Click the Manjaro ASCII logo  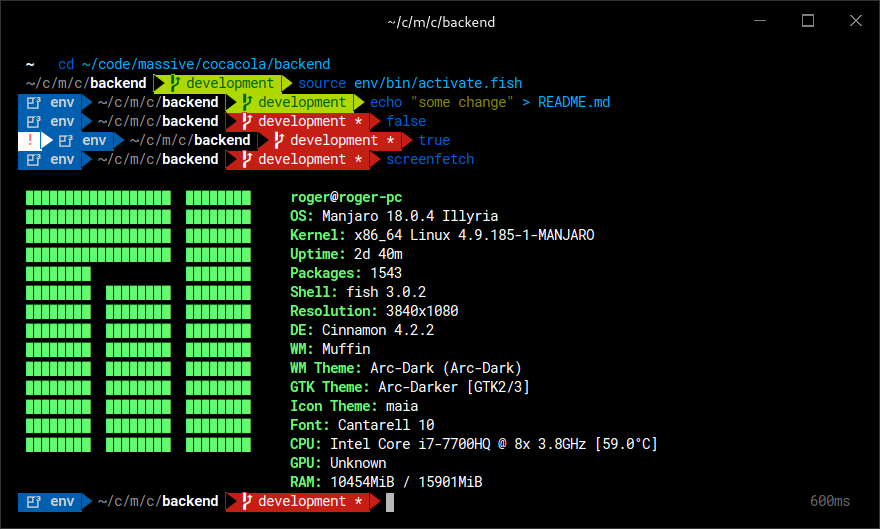[x=138, y=321]
